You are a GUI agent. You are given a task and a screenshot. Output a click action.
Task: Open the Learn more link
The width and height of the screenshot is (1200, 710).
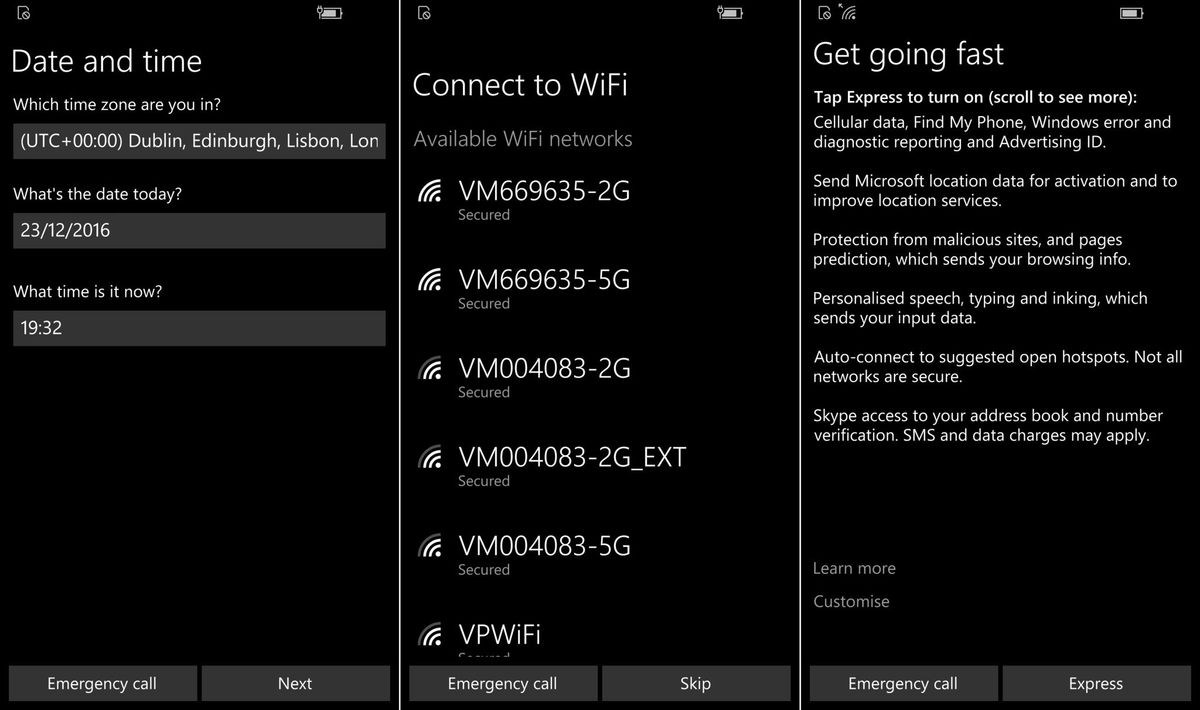(854, 568)
